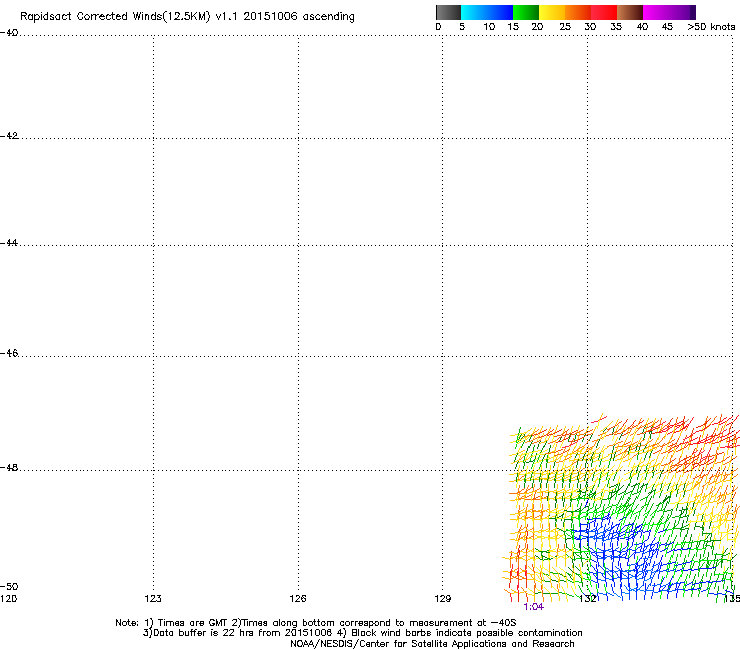Pick the magenta 40-45 knots legend segment
This screenshot has height=650, width=740.
(x=656, y=12)
